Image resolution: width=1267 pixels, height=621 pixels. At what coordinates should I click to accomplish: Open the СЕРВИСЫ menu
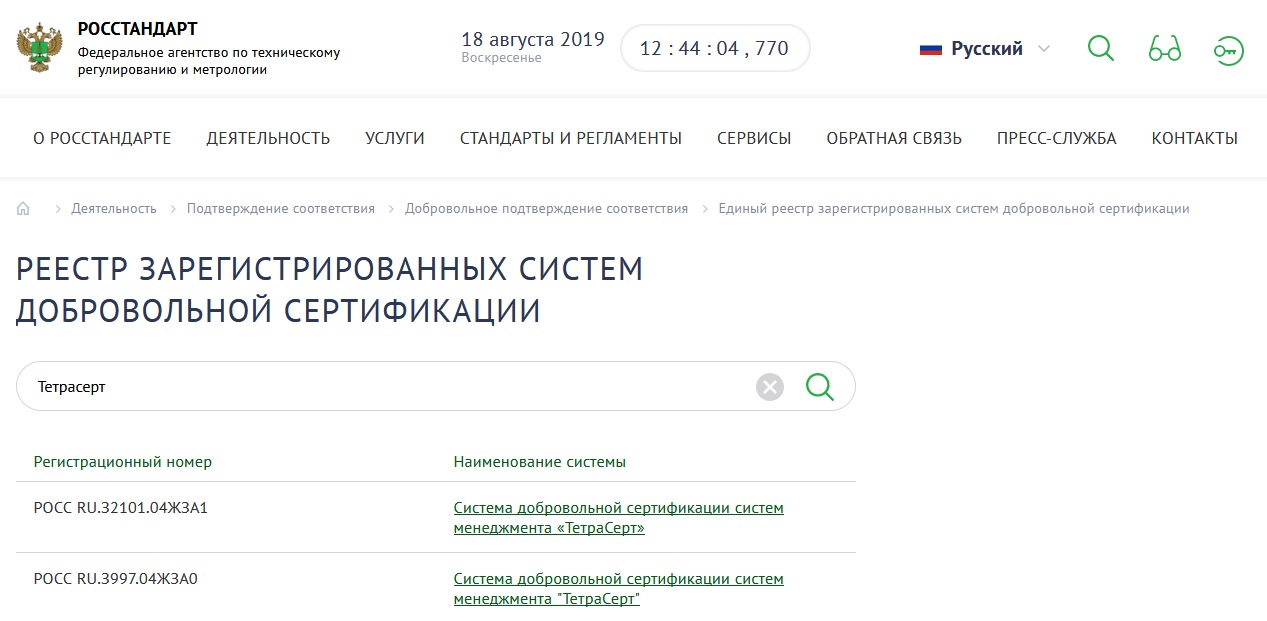(x=754, y=139)
